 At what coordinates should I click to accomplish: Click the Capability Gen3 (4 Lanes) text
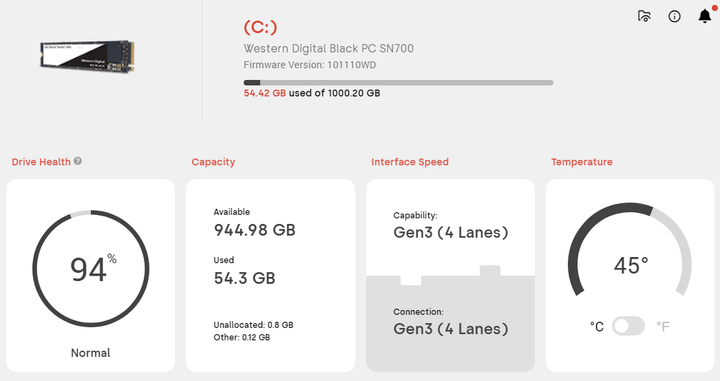(x=450, y=232)
